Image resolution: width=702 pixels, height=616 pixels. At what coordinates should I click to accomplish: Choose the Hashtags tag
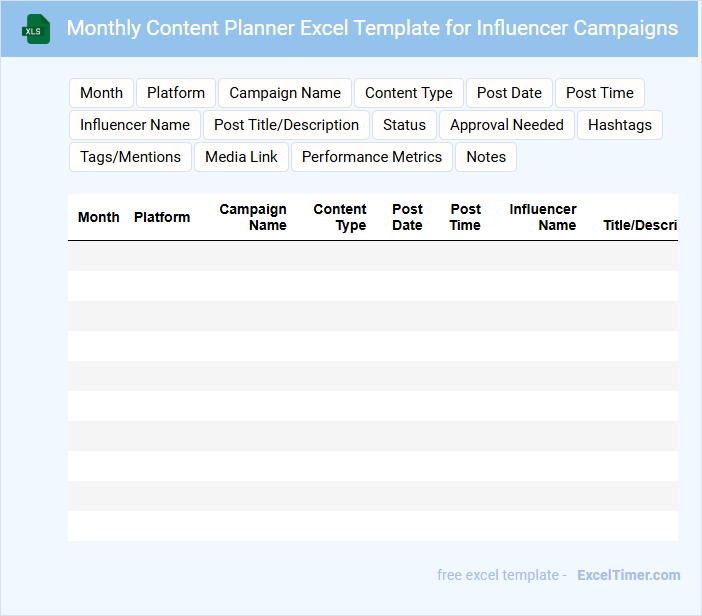(x=620, y=125)
